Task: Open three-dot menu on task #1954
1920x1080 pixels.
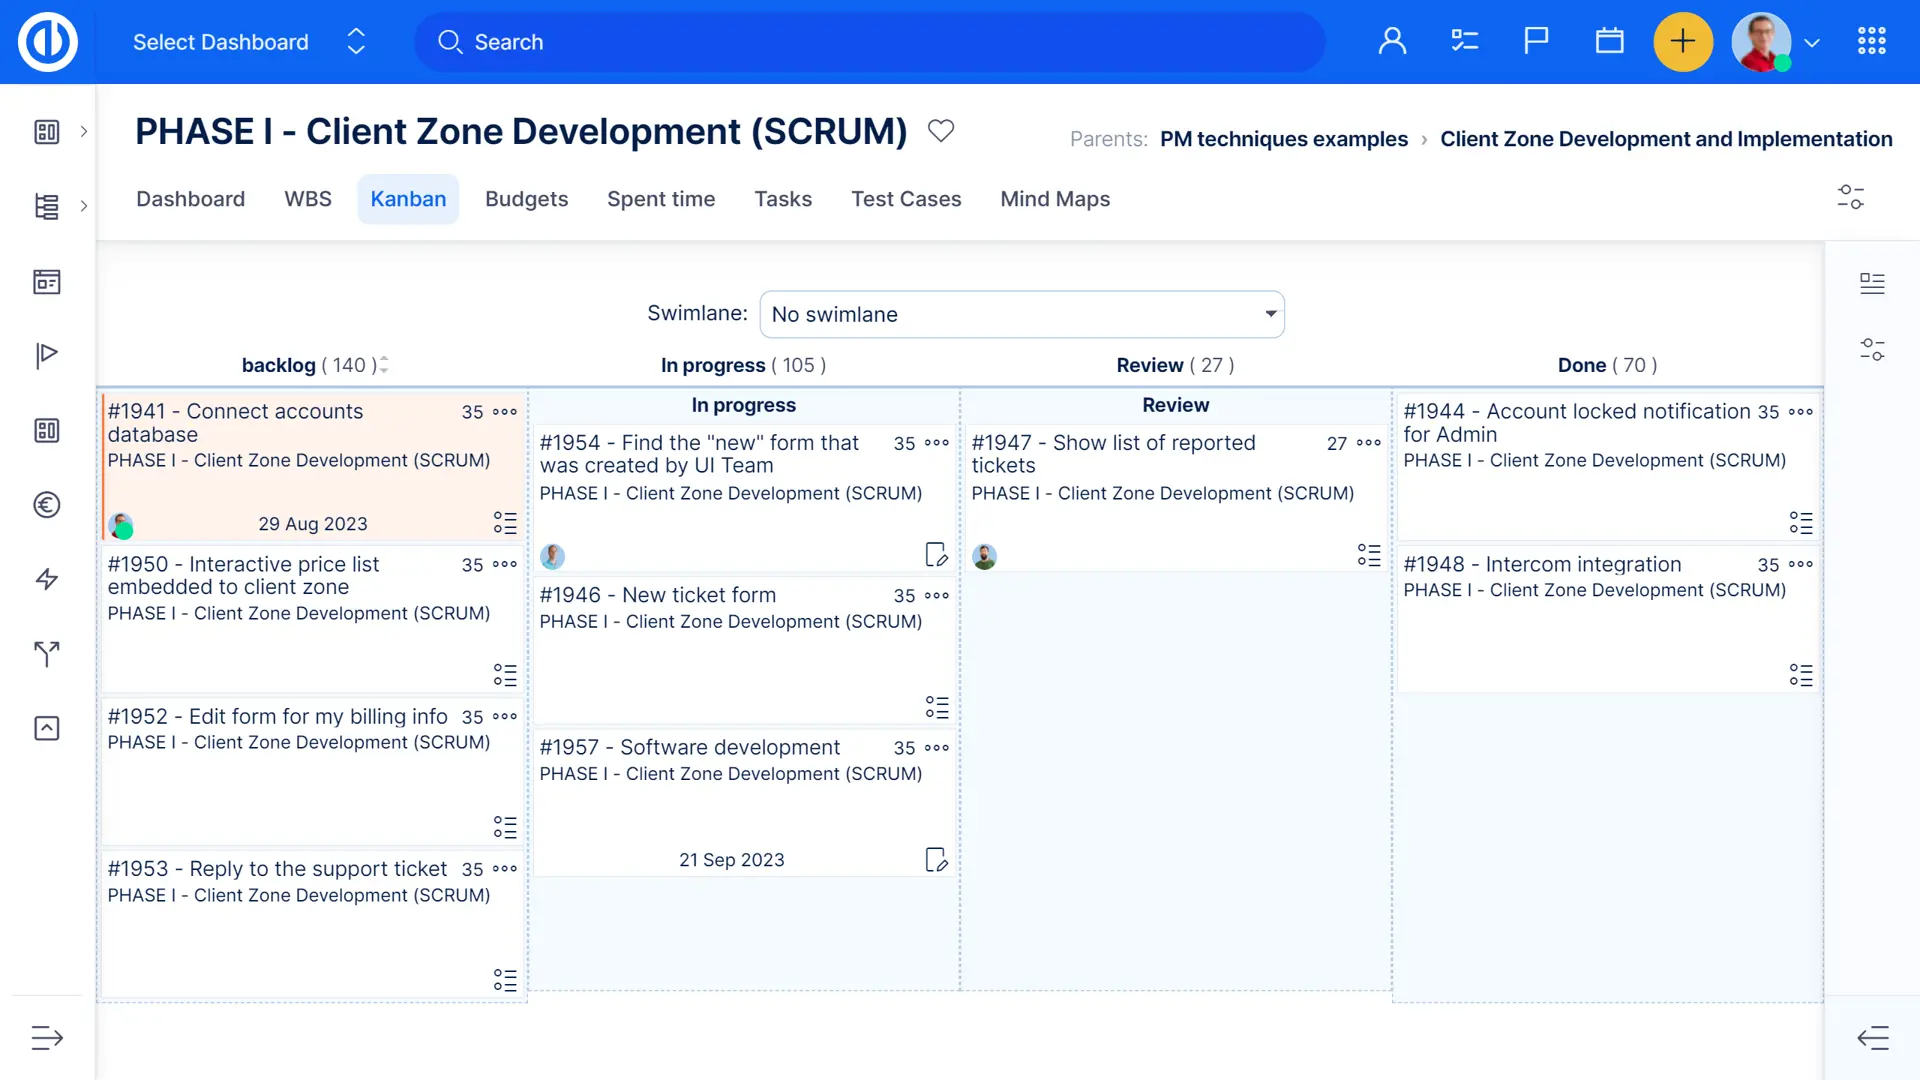Action: point(937,443)
